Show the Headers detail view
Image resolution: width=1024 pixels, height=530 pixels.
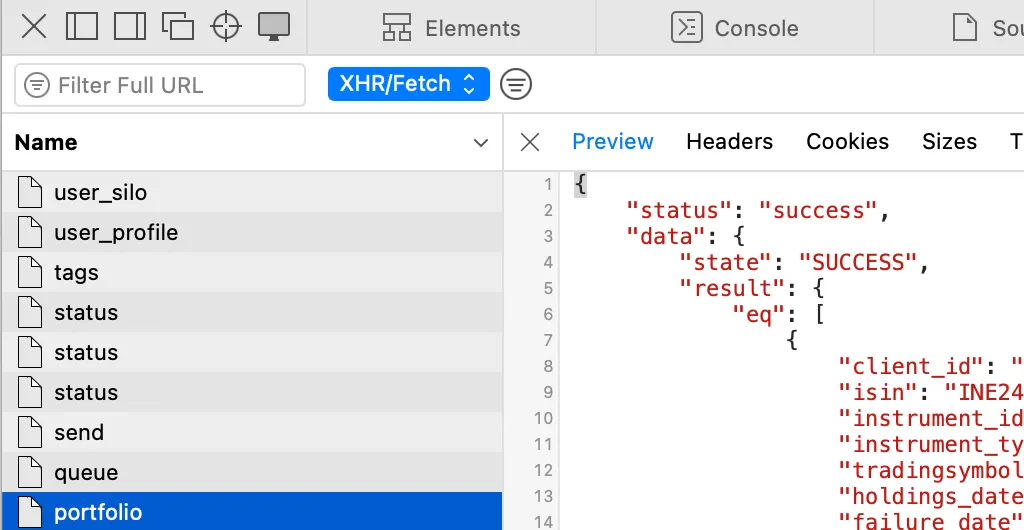pyautogui.click(x=729, y=142)
